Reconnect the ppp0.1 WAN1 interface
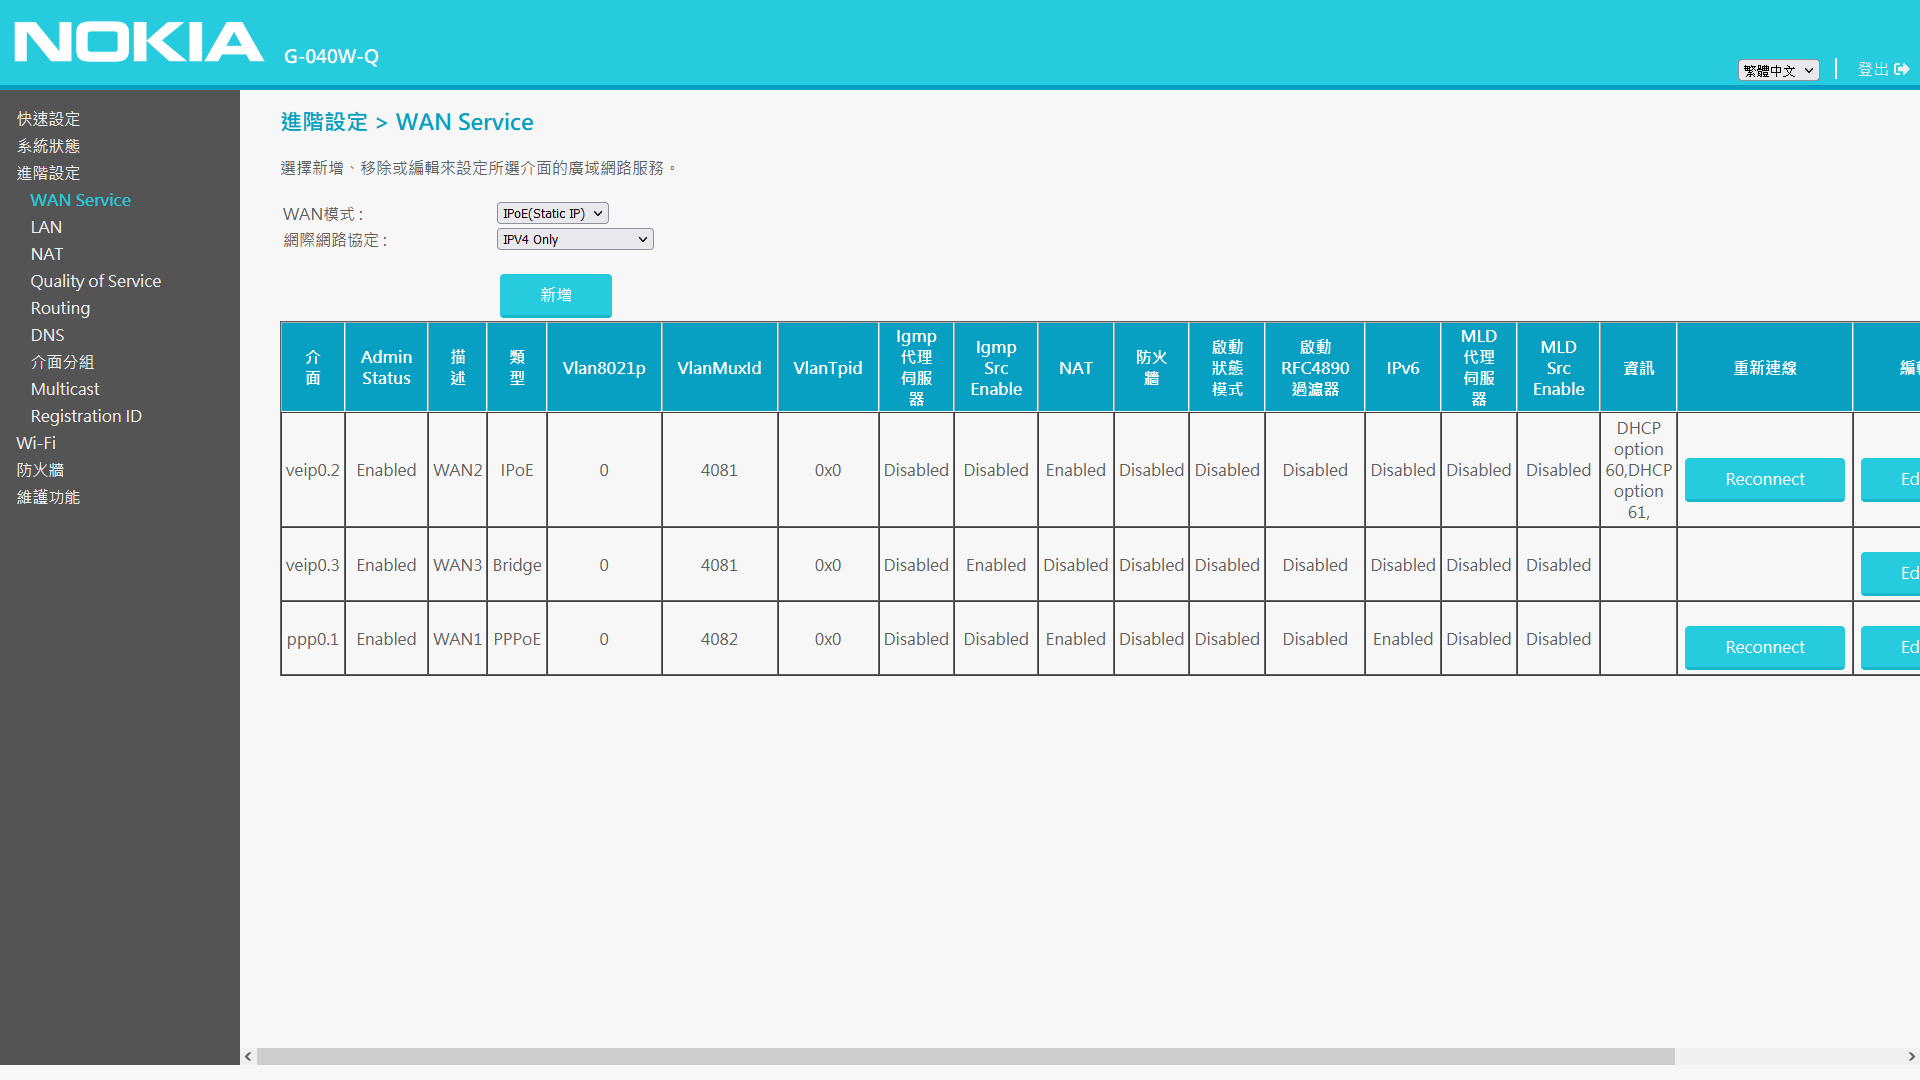Screen dimensions: 1920x1080 click(1764, 647)
